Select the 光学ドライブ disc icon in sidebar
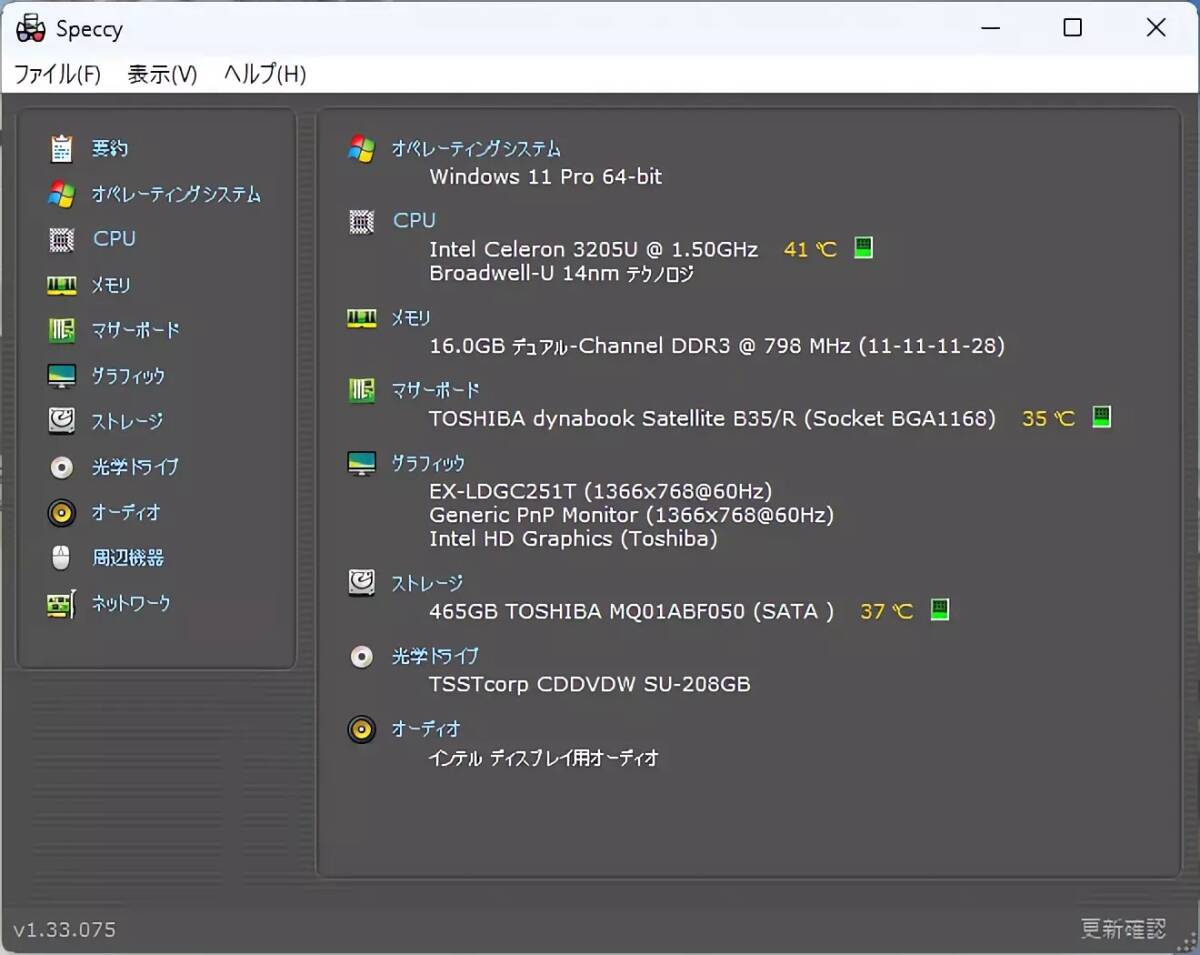This screenshot has height=955, width=1200. 62,467
